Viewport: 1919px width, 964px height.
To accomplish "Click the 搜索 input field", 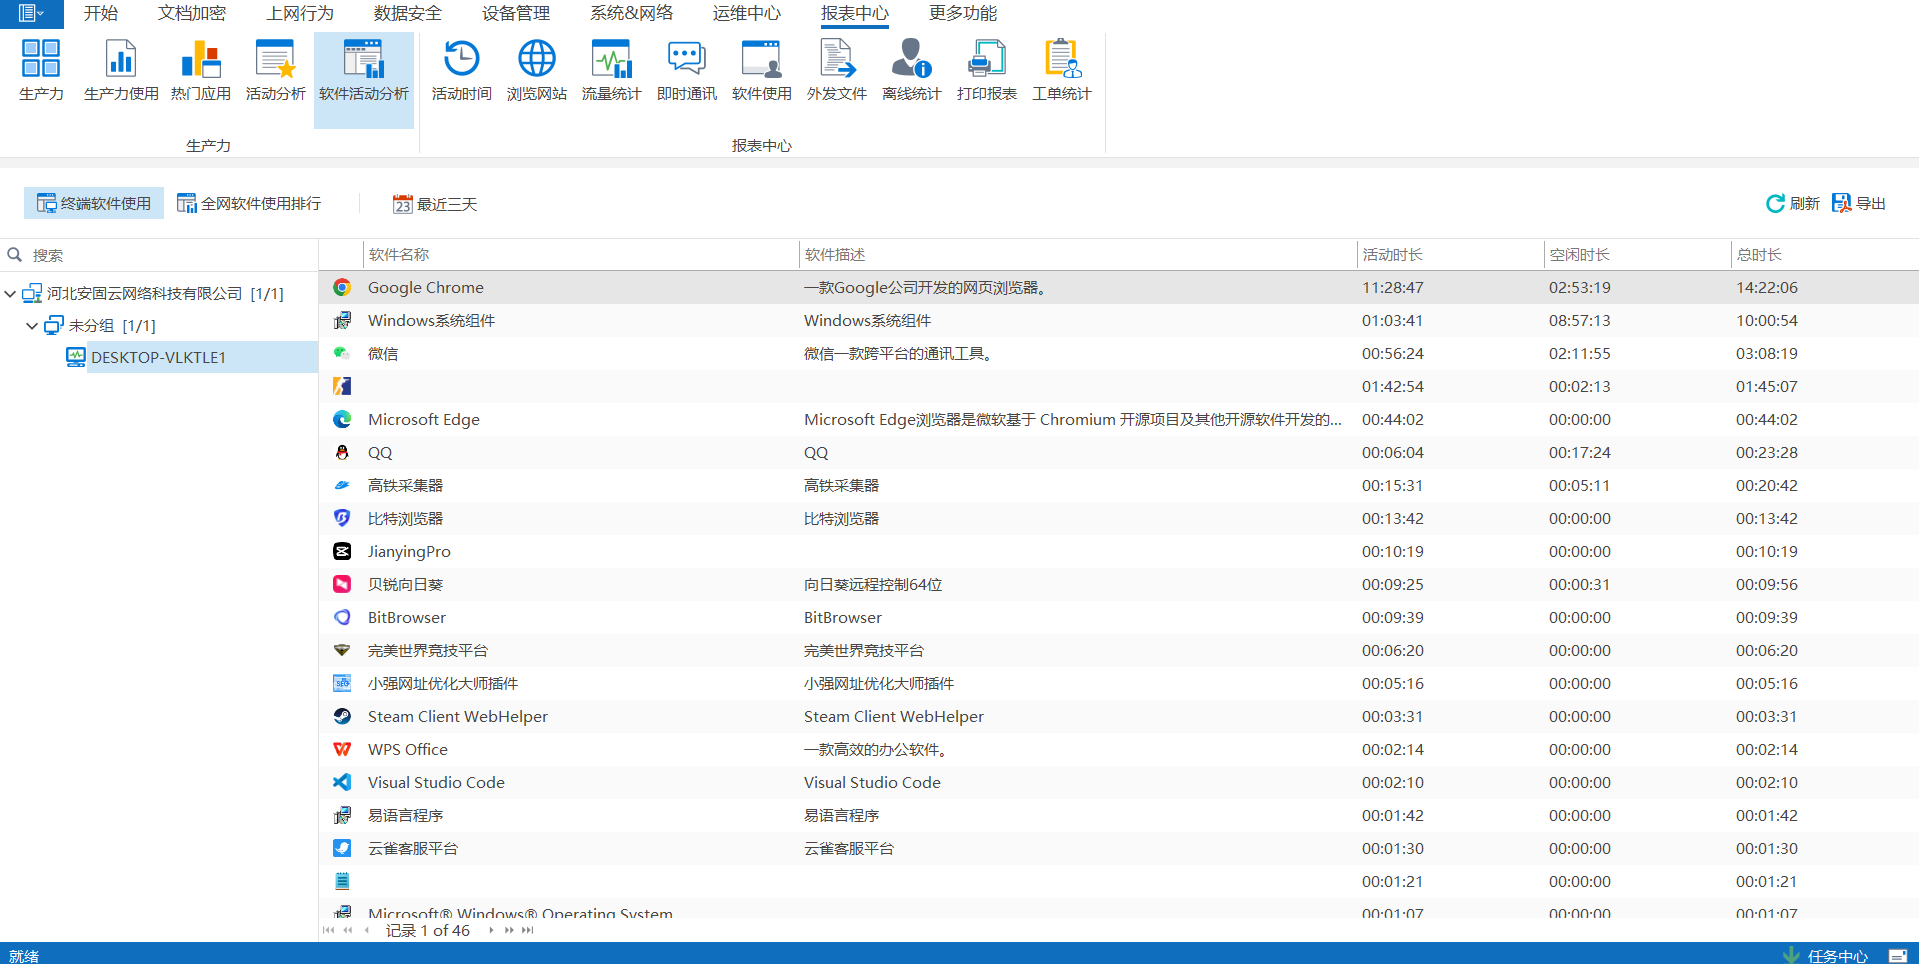I will click(170, 255).
